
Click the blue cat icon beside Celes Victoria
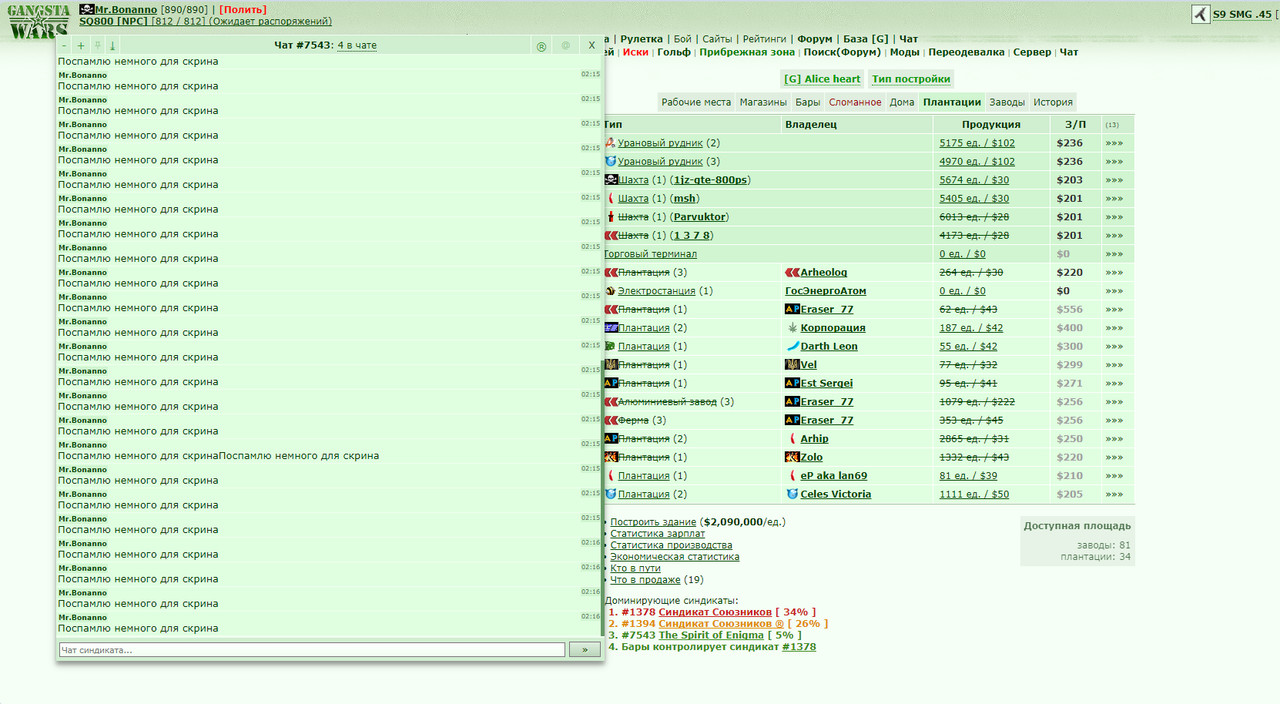tap(792, 494)
